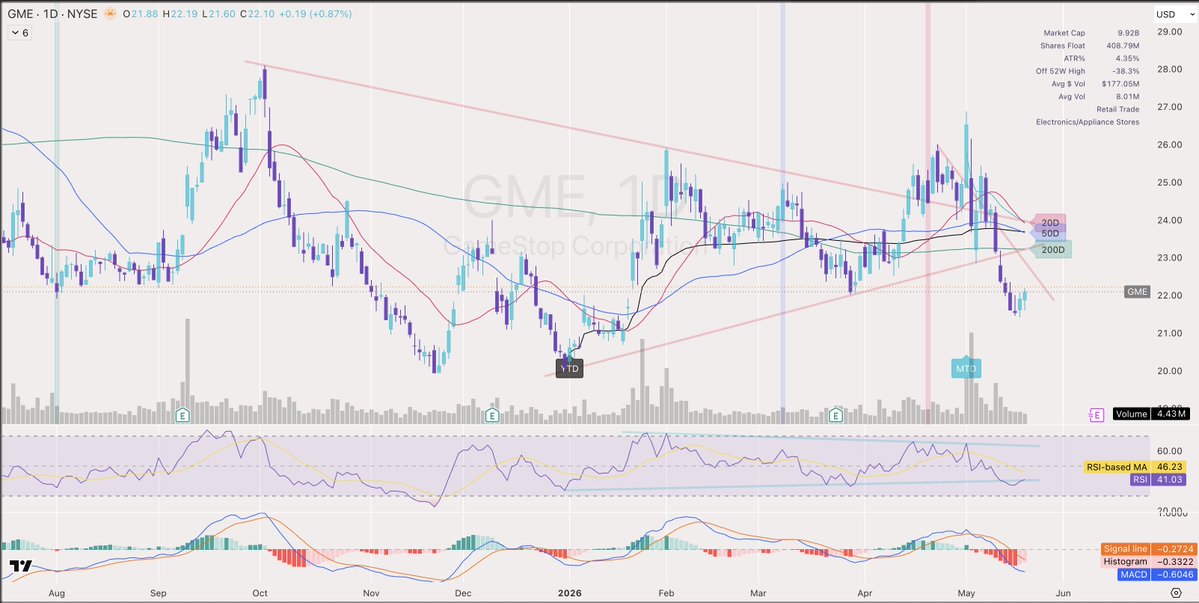Click the Jun label on time axis
Screen dimensions: 1199x603
(x=1062, y=592)
